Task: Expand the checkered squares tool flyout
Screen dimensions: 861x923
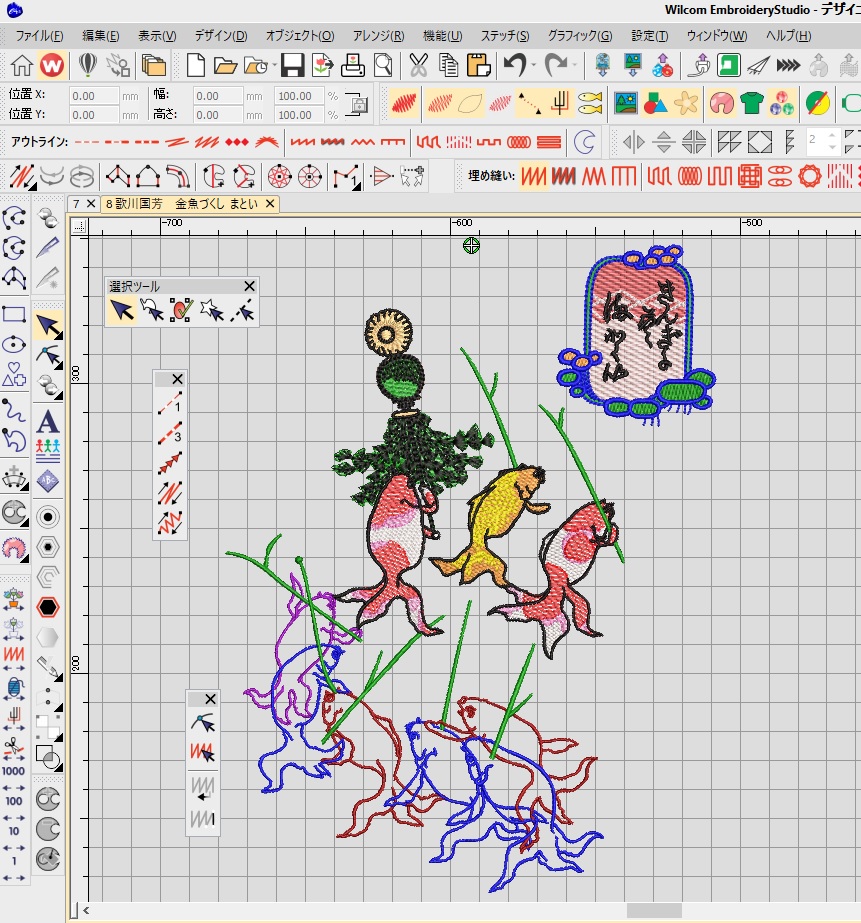Action: [x=59, y=736]
